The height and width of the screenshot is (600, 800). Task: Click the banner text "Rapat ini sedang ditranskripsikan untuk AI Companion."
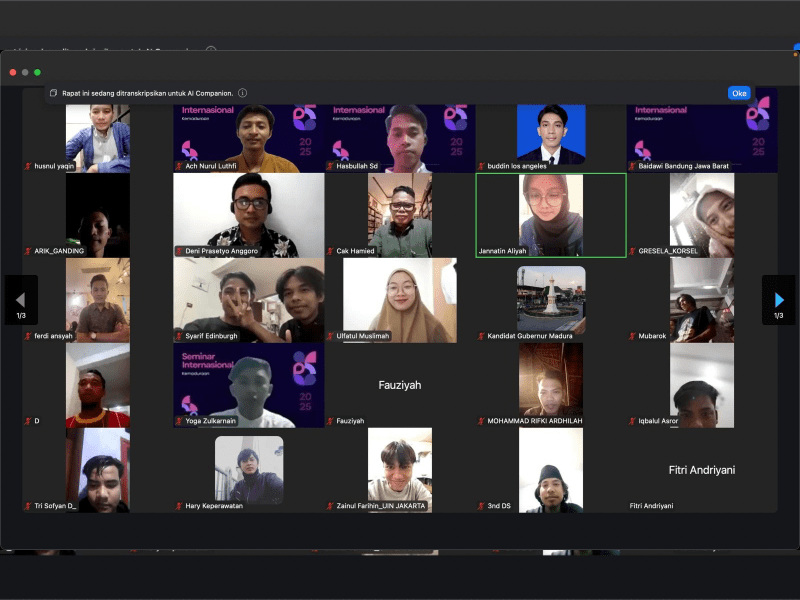pyautogui.click(x=147, y=93)
